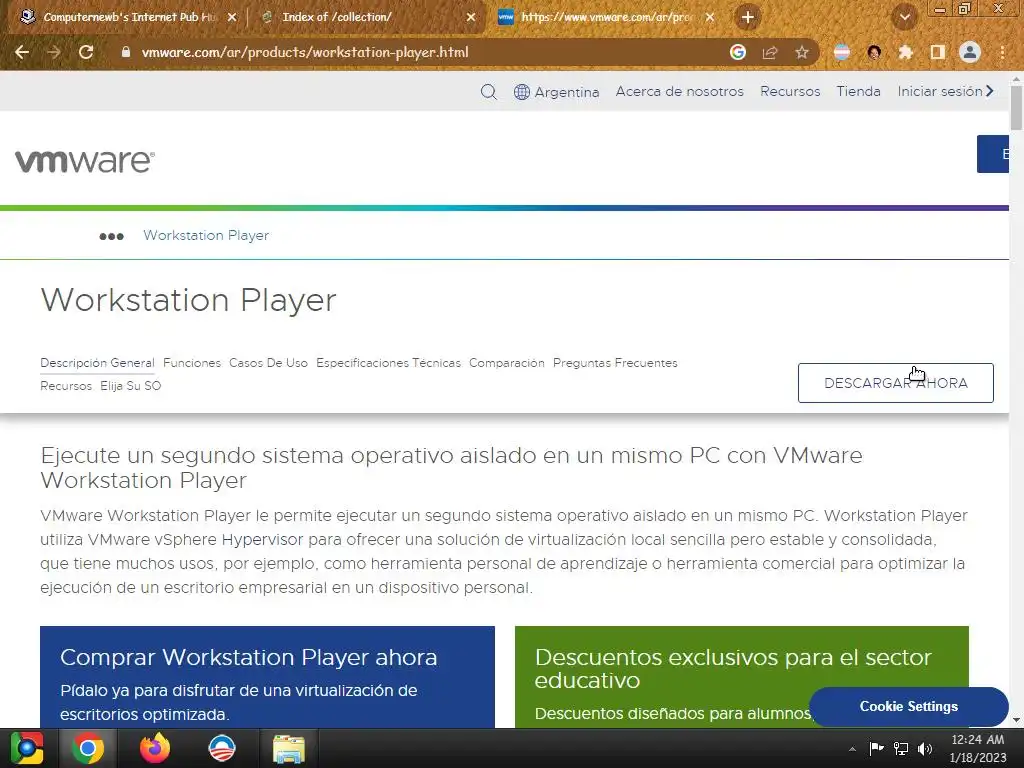Close the Index of /collection/ tab

(471, 17)
